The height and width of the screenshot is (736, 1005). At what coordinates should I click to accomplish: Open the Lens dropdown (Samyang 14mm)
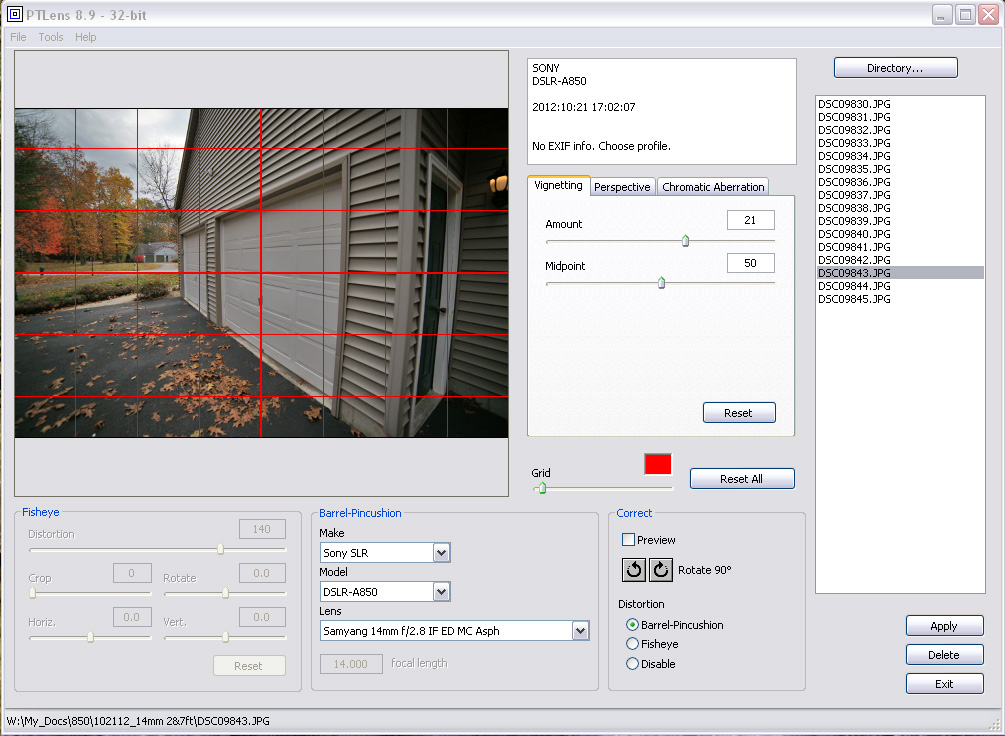[580, 631]
